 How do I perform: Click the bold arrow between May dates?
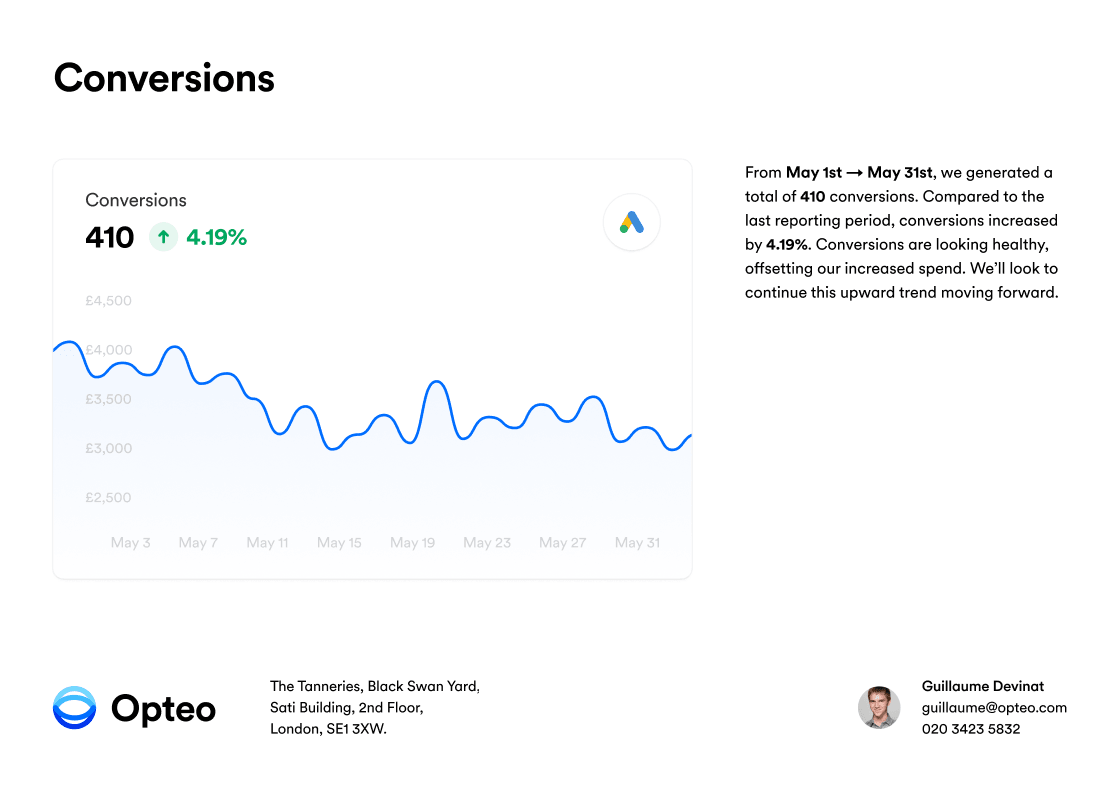(854, 173)
